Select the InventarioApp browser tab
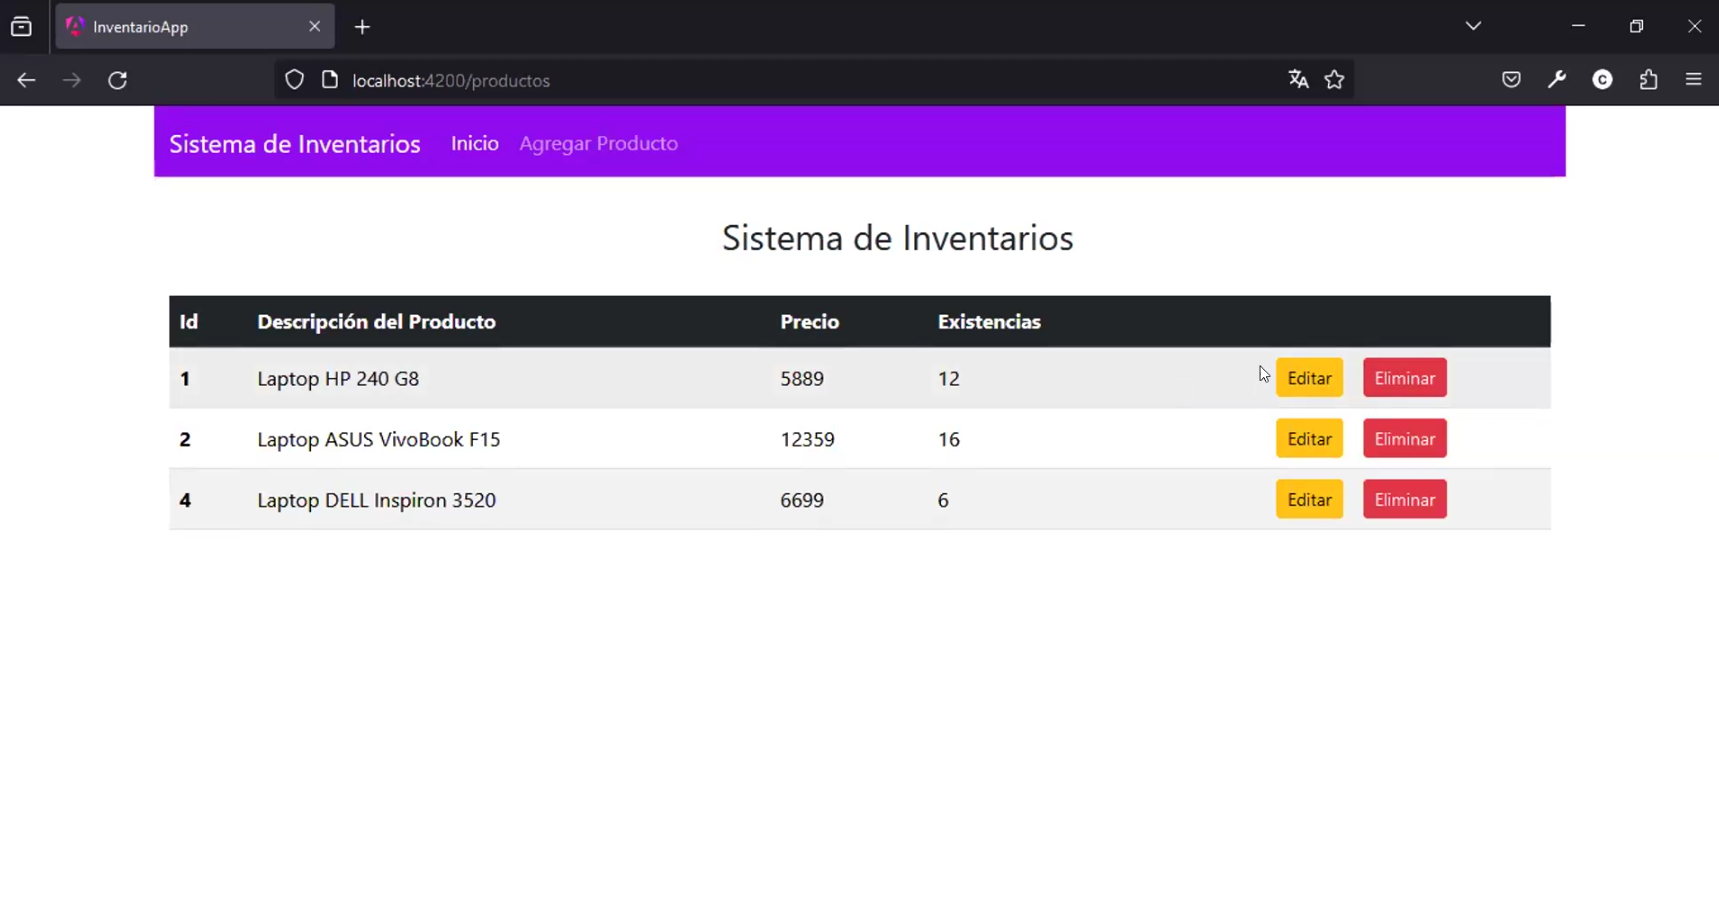Screen dimensions: 1719x917 [195, 27]
